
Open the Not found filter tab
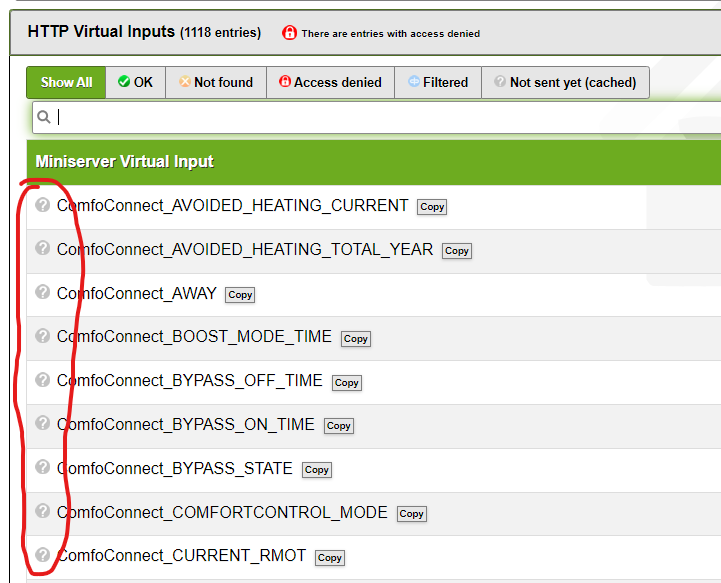(x=216, y=82)
